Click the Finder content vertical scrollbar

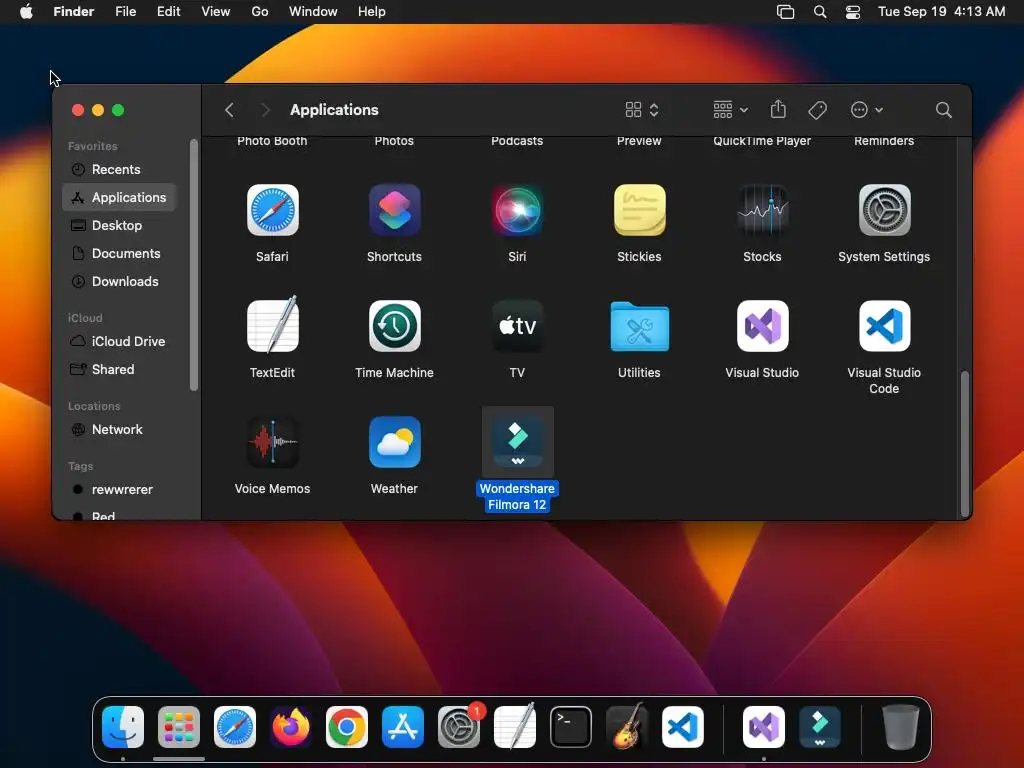pos(965,444)
